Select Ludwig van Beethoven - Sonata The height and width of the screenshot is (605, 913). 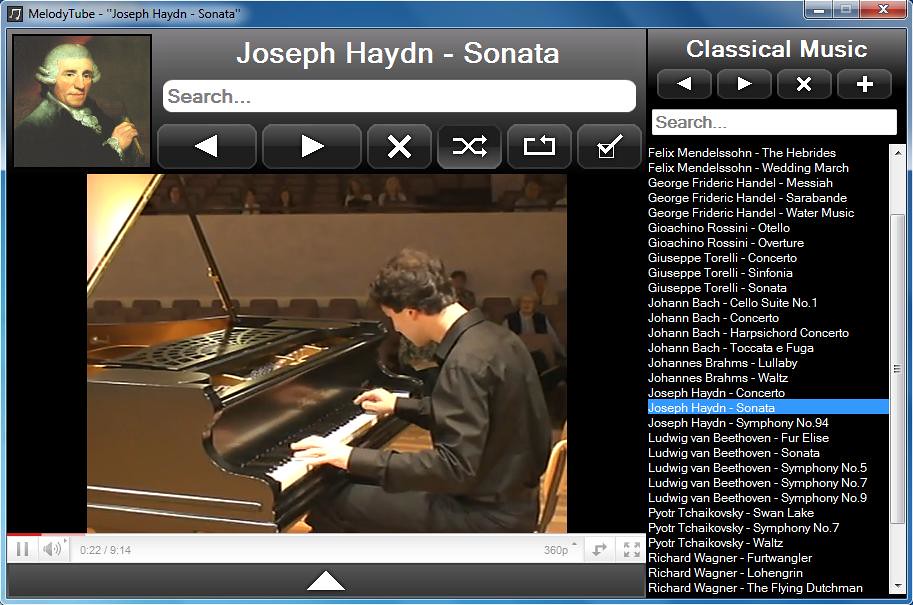click(x=768, y=453)
